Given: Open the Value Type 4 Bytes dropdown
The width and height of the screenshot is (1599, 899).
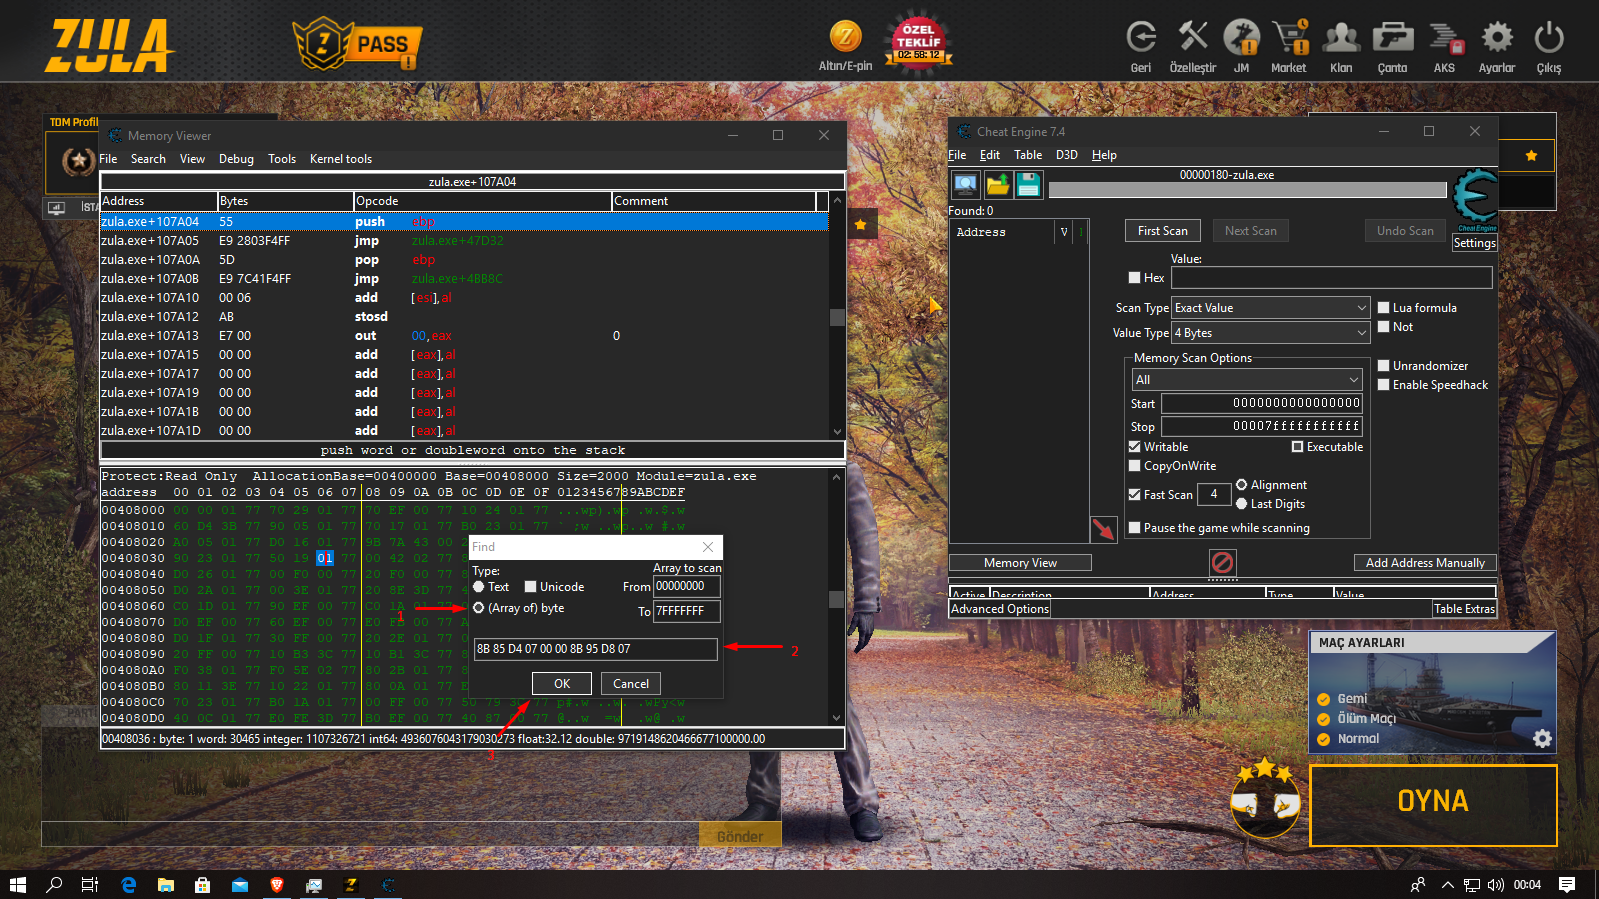Looking at the screenshot, I should click(x=1270, y=333).
